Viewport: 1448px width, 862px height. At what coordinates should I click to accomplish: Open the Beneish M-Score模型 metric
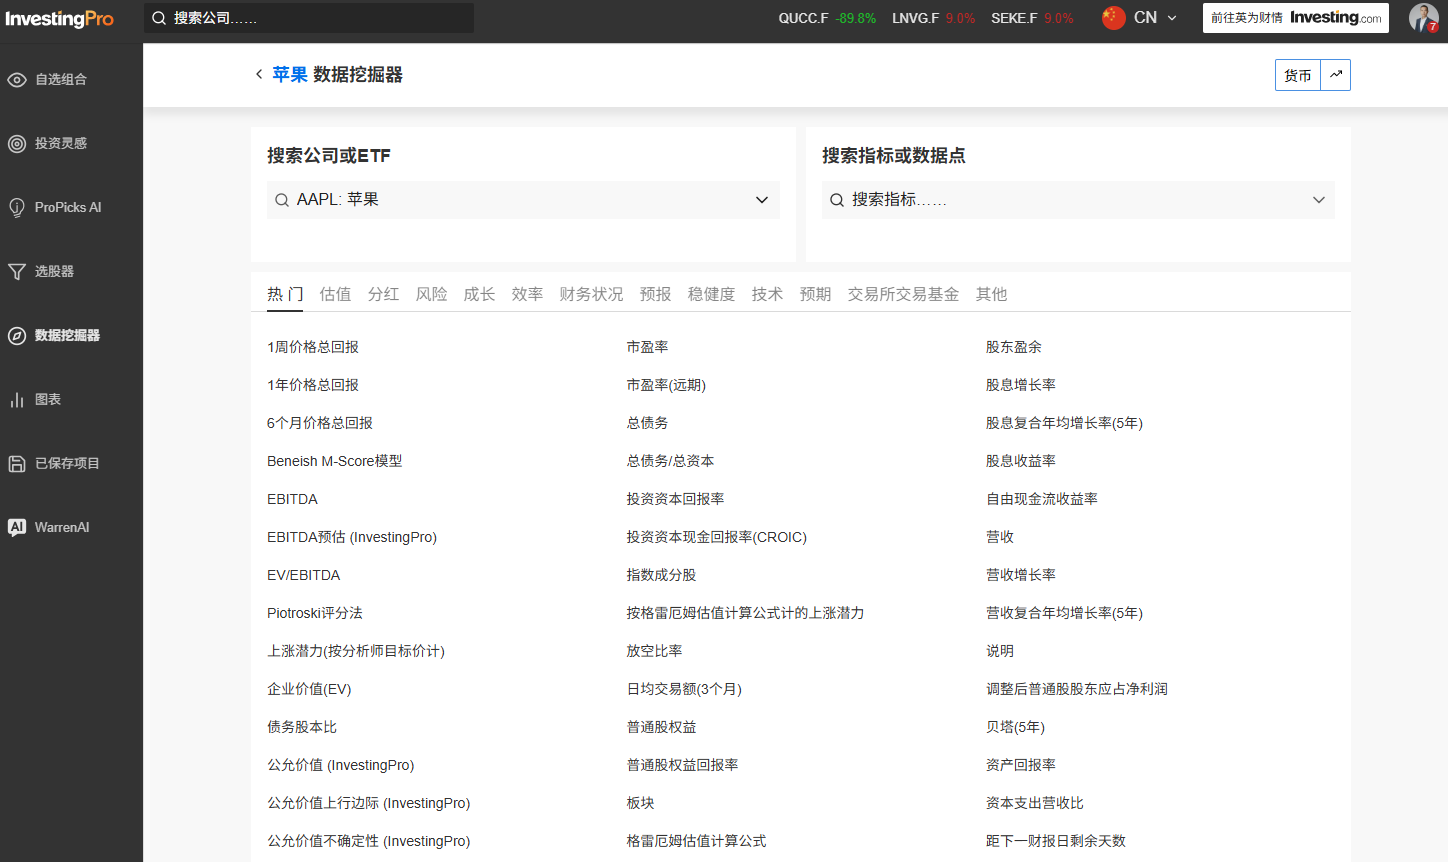coord(335,461)
